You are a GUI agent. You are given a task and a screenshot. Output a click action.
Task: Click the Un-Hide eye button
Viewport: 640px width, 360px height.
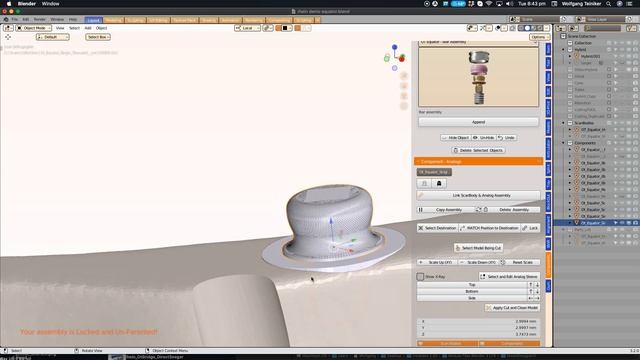484,138
